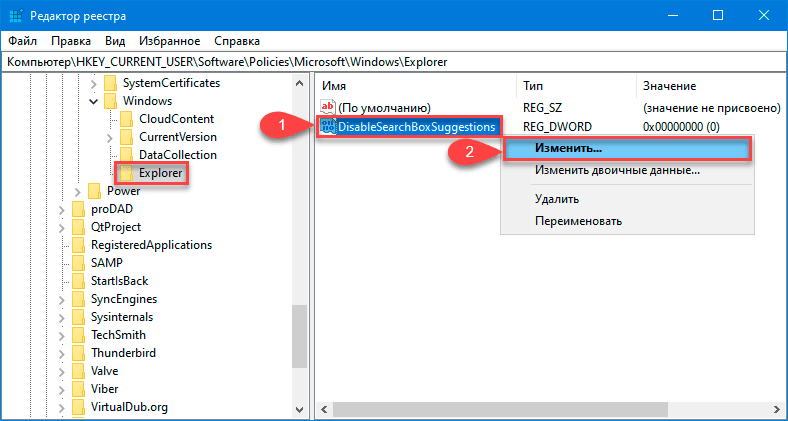Open the Файл menu
This screenshot has height=421, width=788.
pyautogui.click(x=23, y=41)
